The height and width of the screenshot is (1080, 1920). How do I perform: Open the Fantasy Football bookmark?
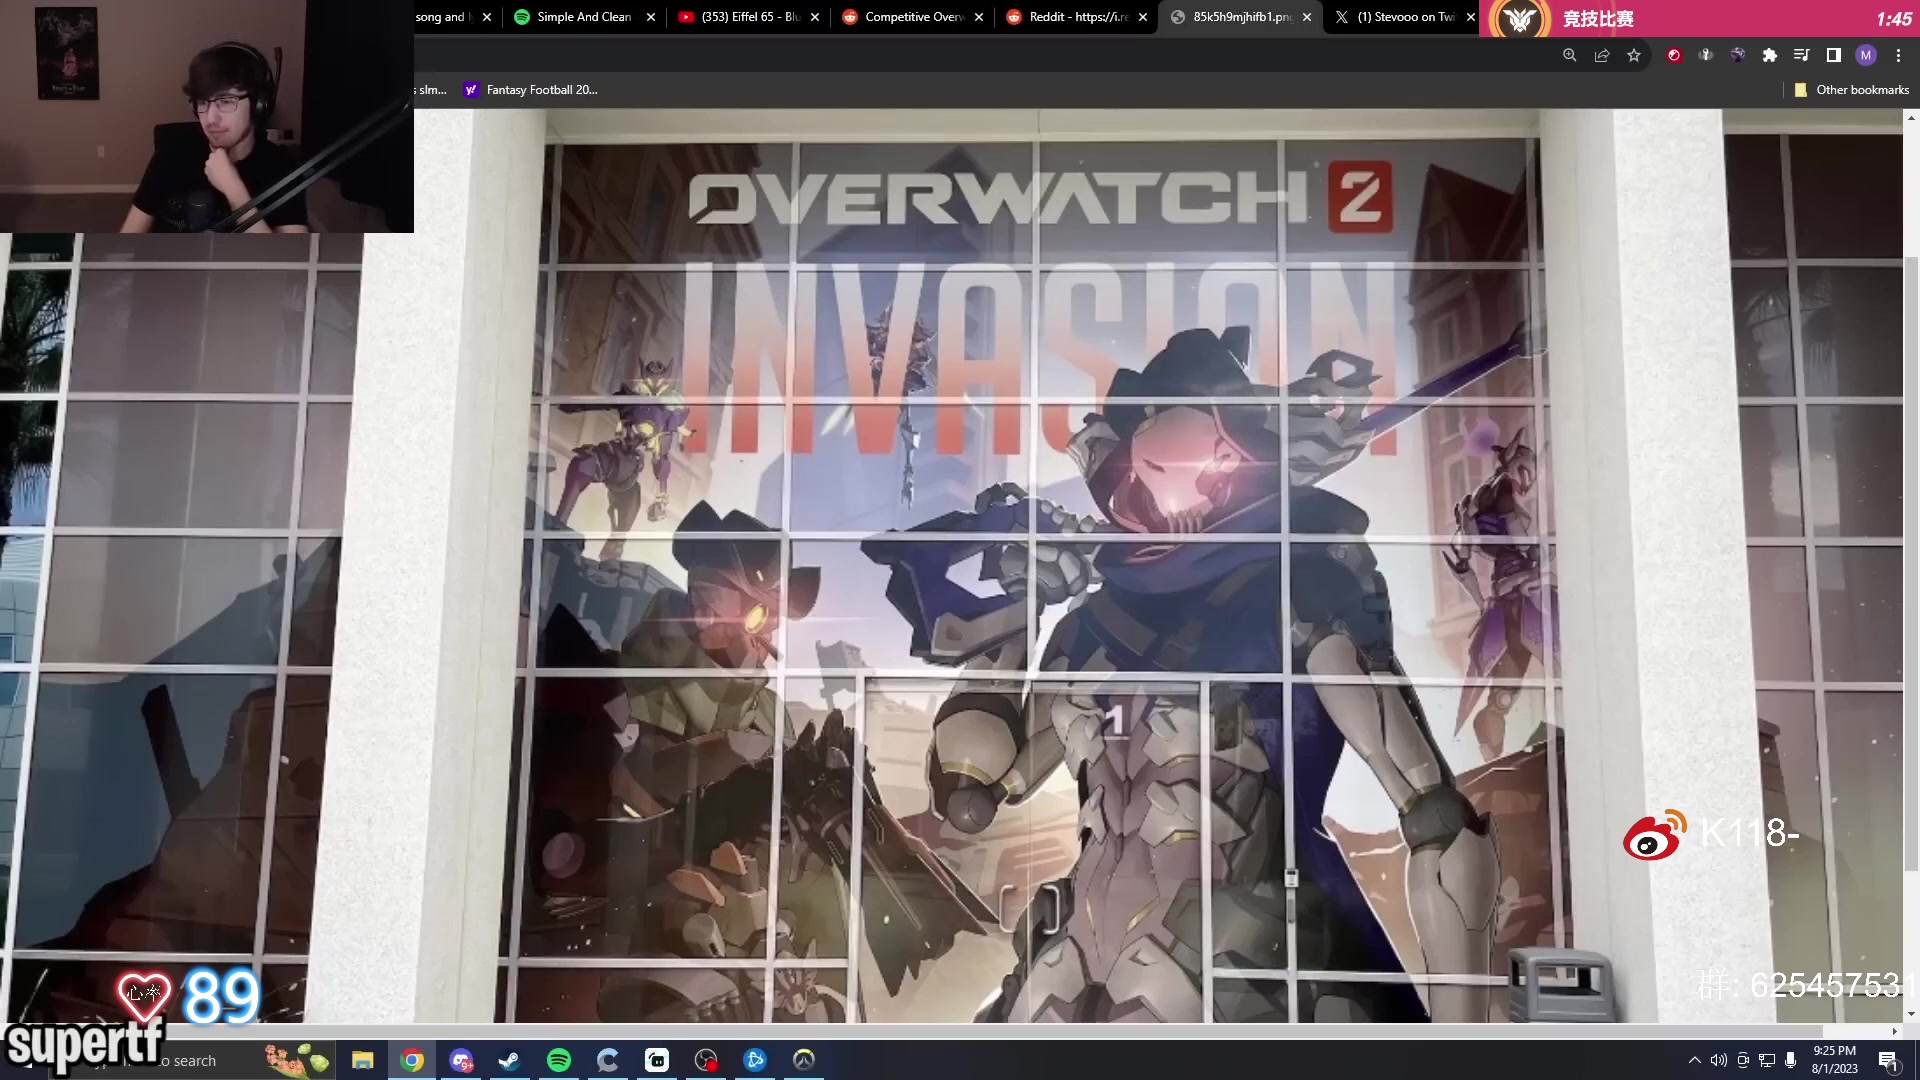[531, 90]
